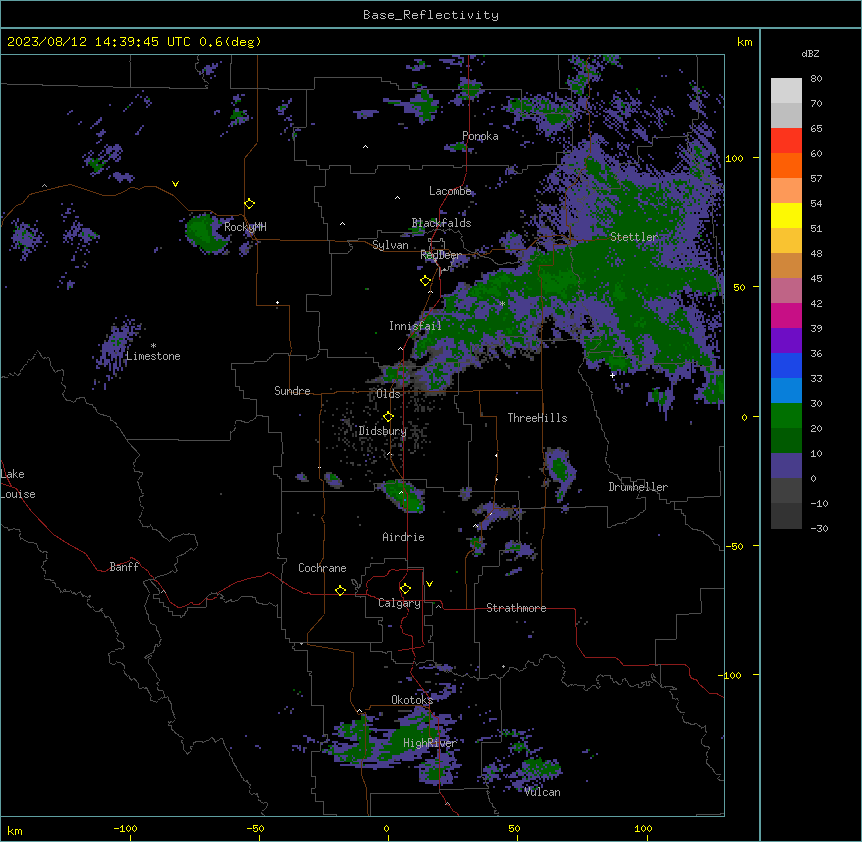This screenshot has height=842, width=862.
Task: Click the yellow V marker east of Calgary
Action: (429, 584)
